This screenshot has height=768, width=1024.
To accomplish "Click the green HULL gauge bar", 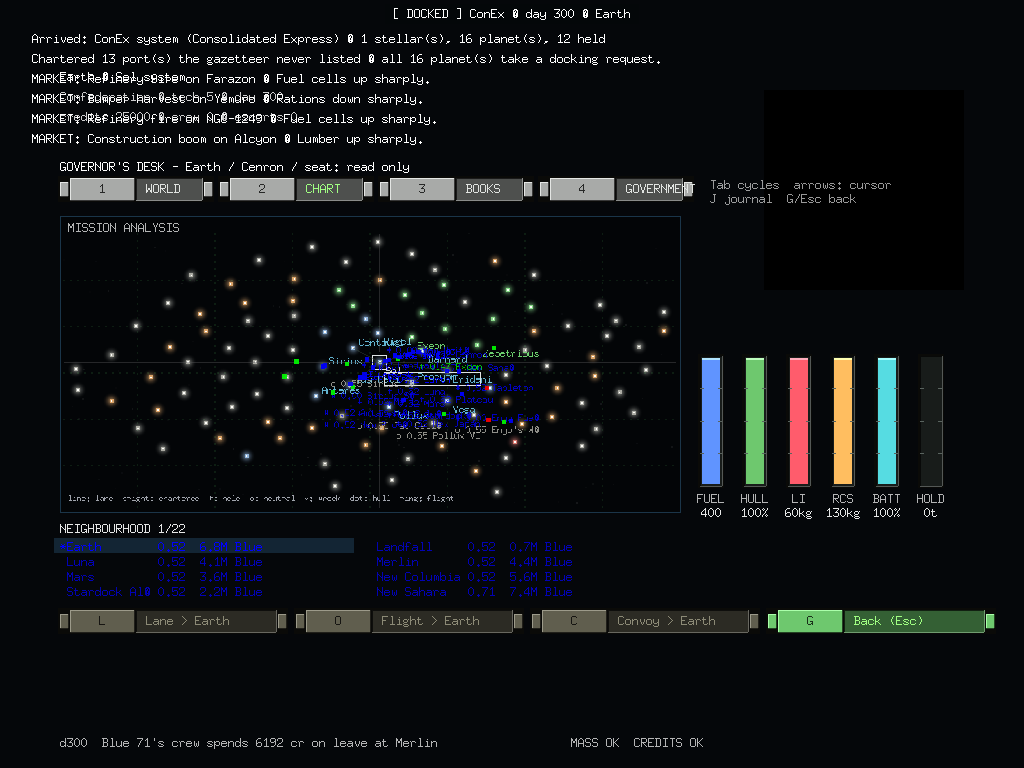I will 755,421.
